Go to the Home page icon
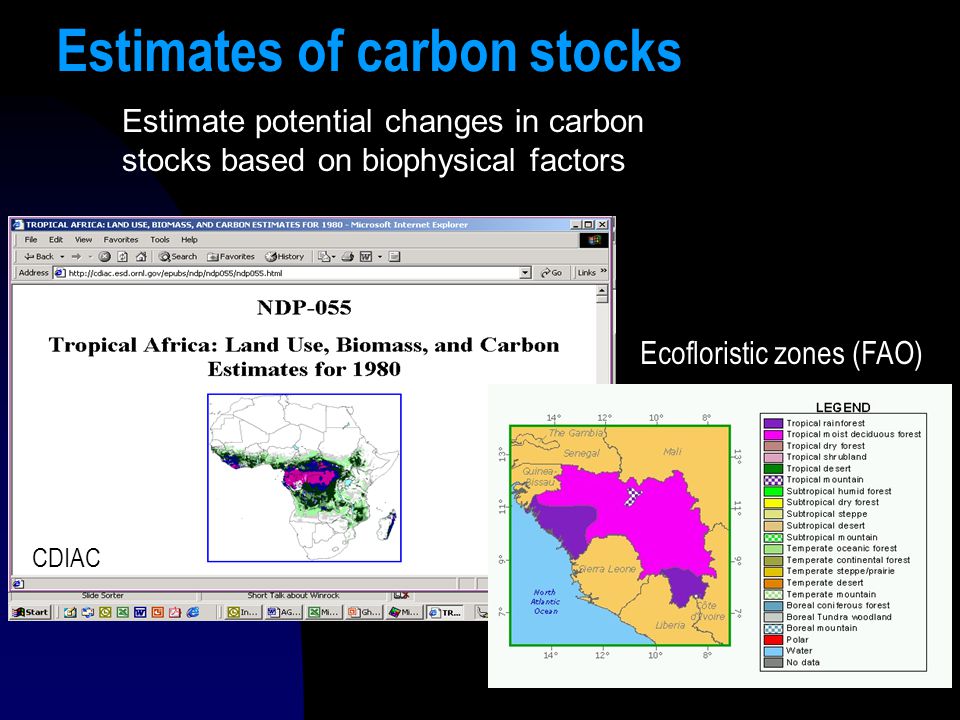The width and height of the screenshot is (960, 720). click(x=141, y=257)
